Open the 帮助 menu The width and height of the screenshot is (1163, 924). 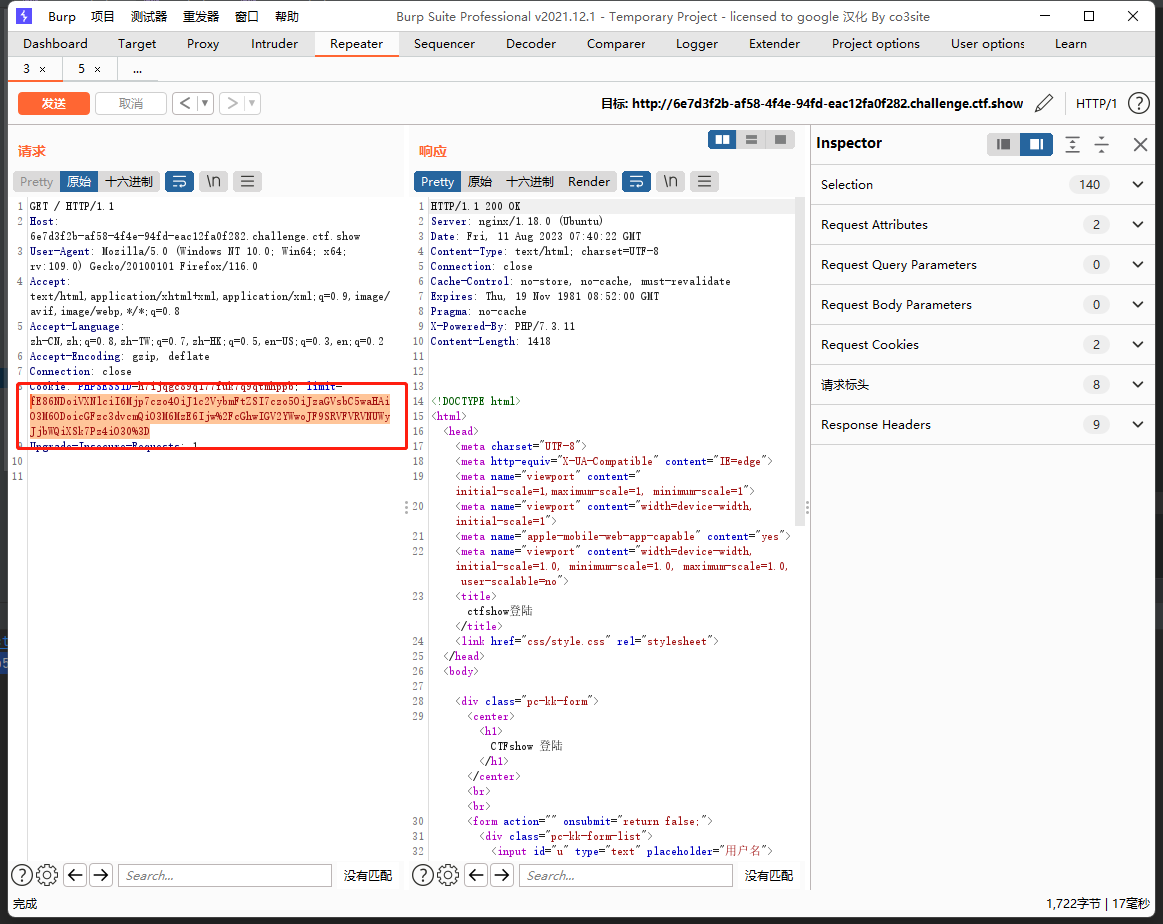[x=286, y=16]
